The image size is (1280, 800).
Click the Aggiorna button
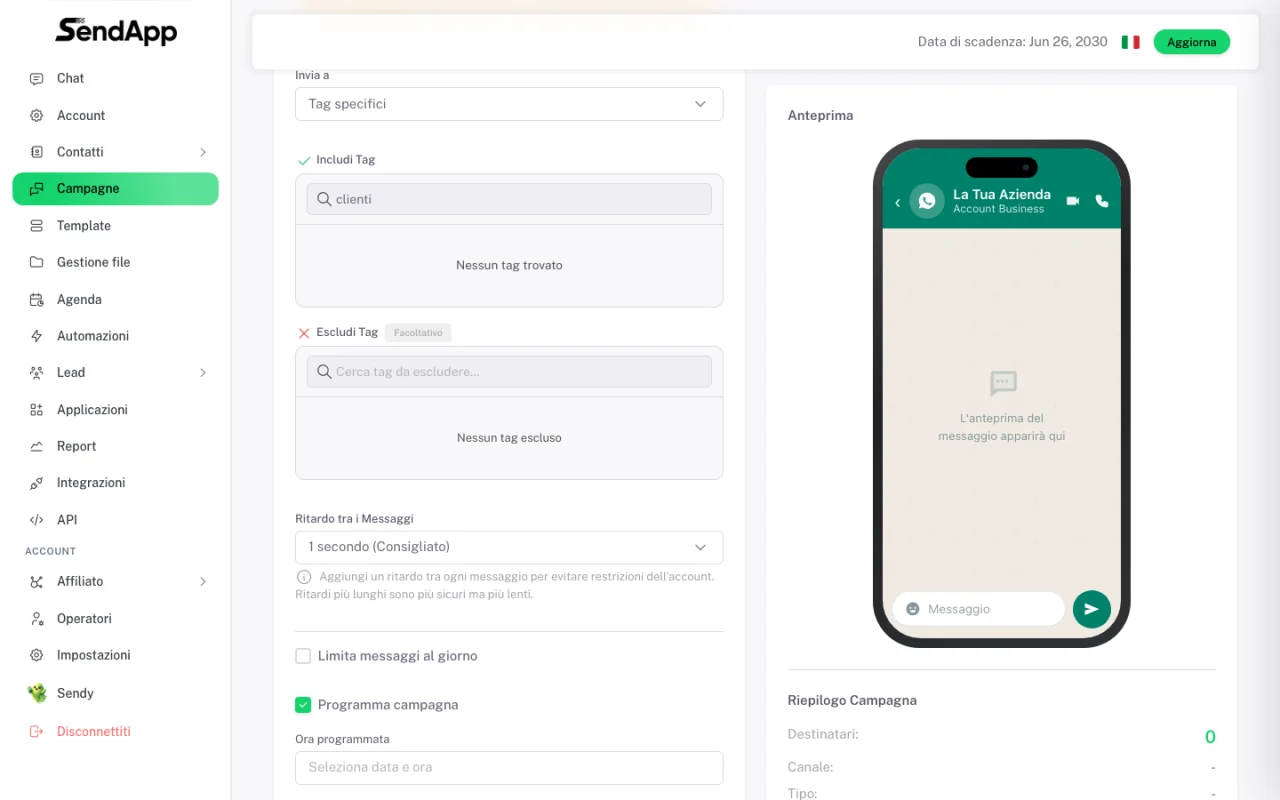(x=1192, y=42)
